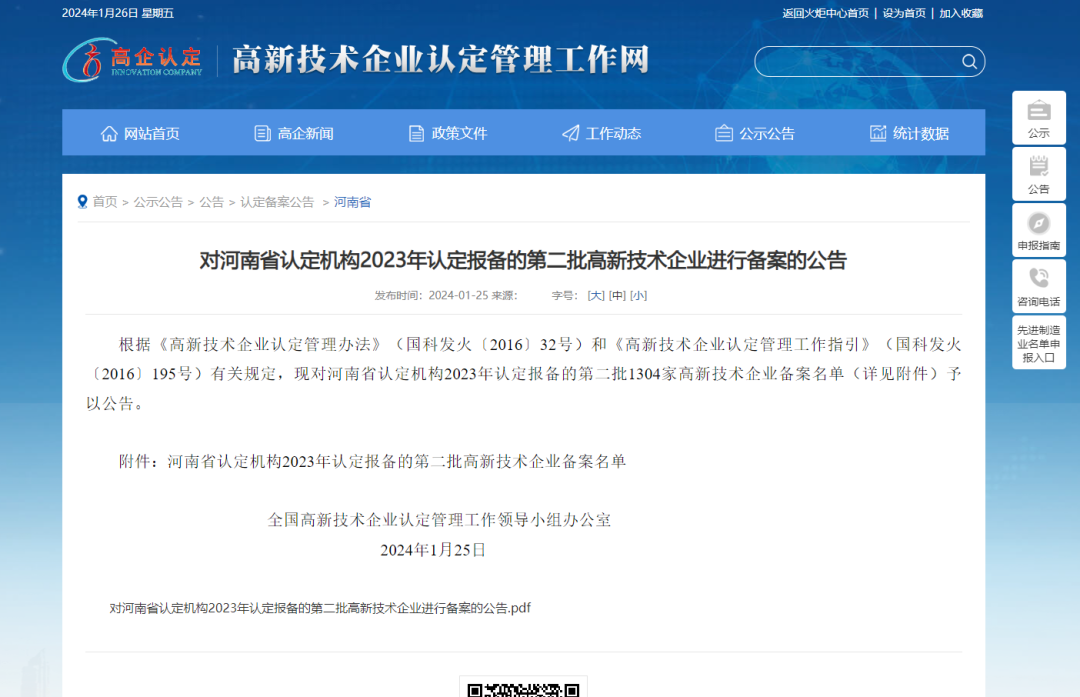Viewport: 1080px width, 697px height.
Task: Open the 公示 sidebar shortcut
Action: coord(1039,118)
